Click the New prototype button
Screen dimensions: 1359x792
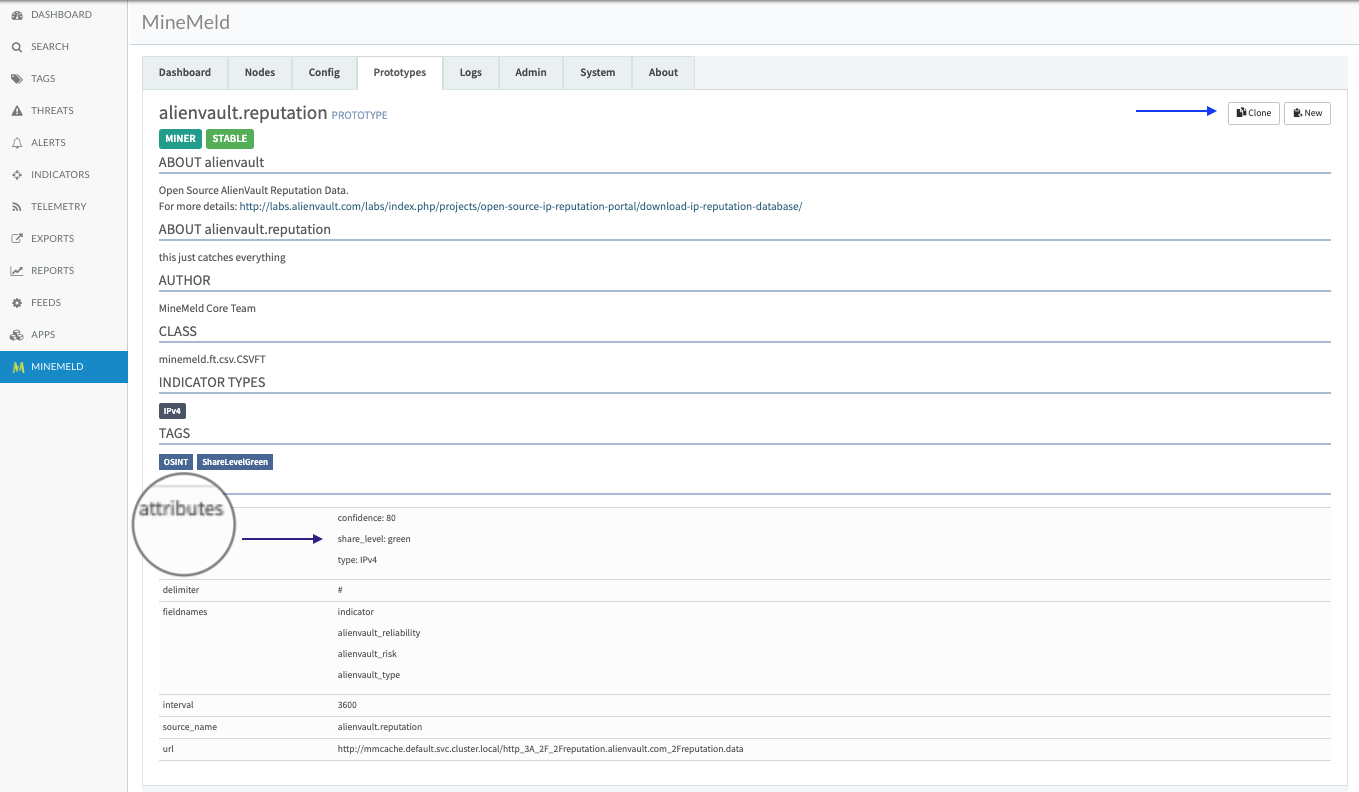pos(1307,113)
